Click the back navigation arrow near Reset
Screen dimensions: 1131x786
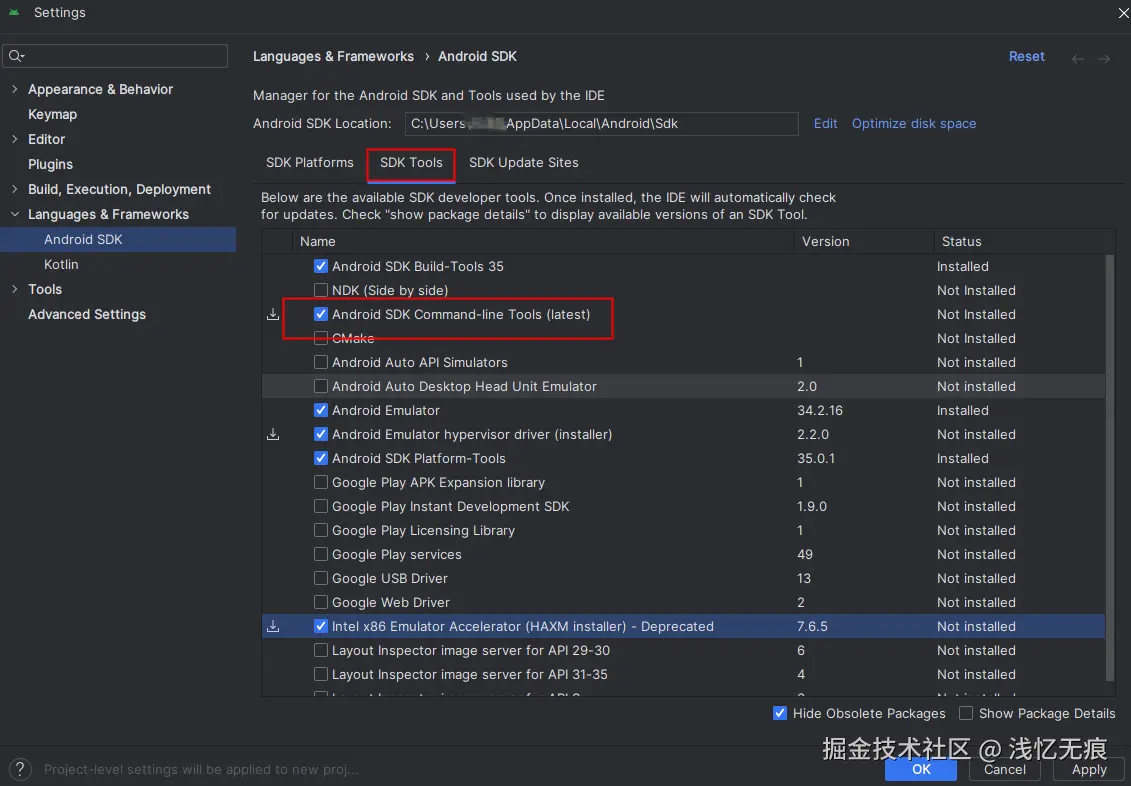coord(1078,58)
